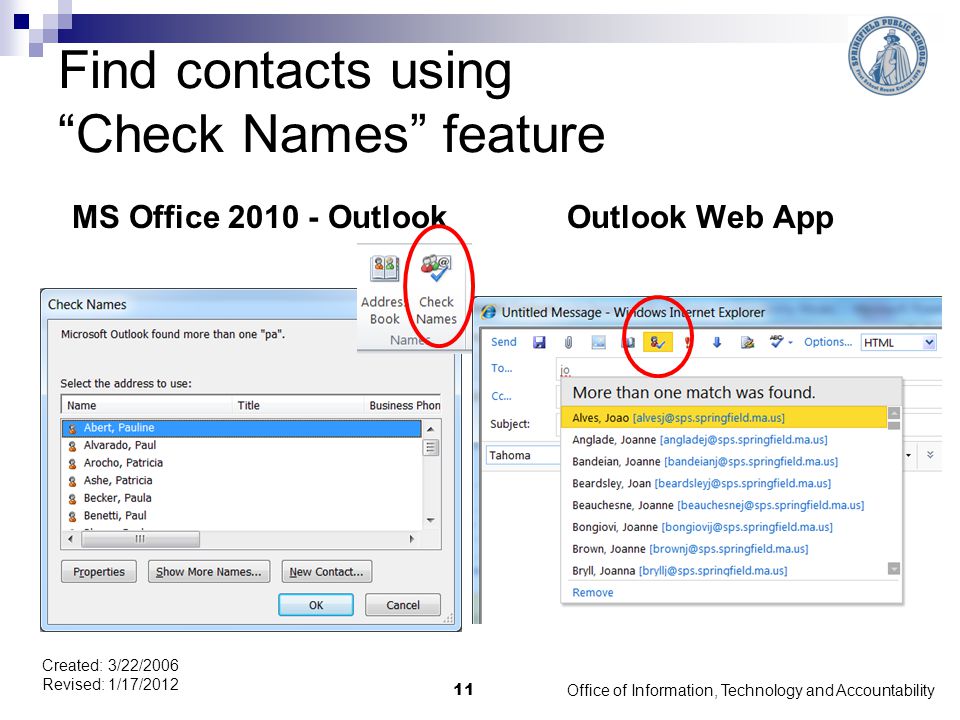
Task: Click the Cc... recipient button
Action: 501,396
